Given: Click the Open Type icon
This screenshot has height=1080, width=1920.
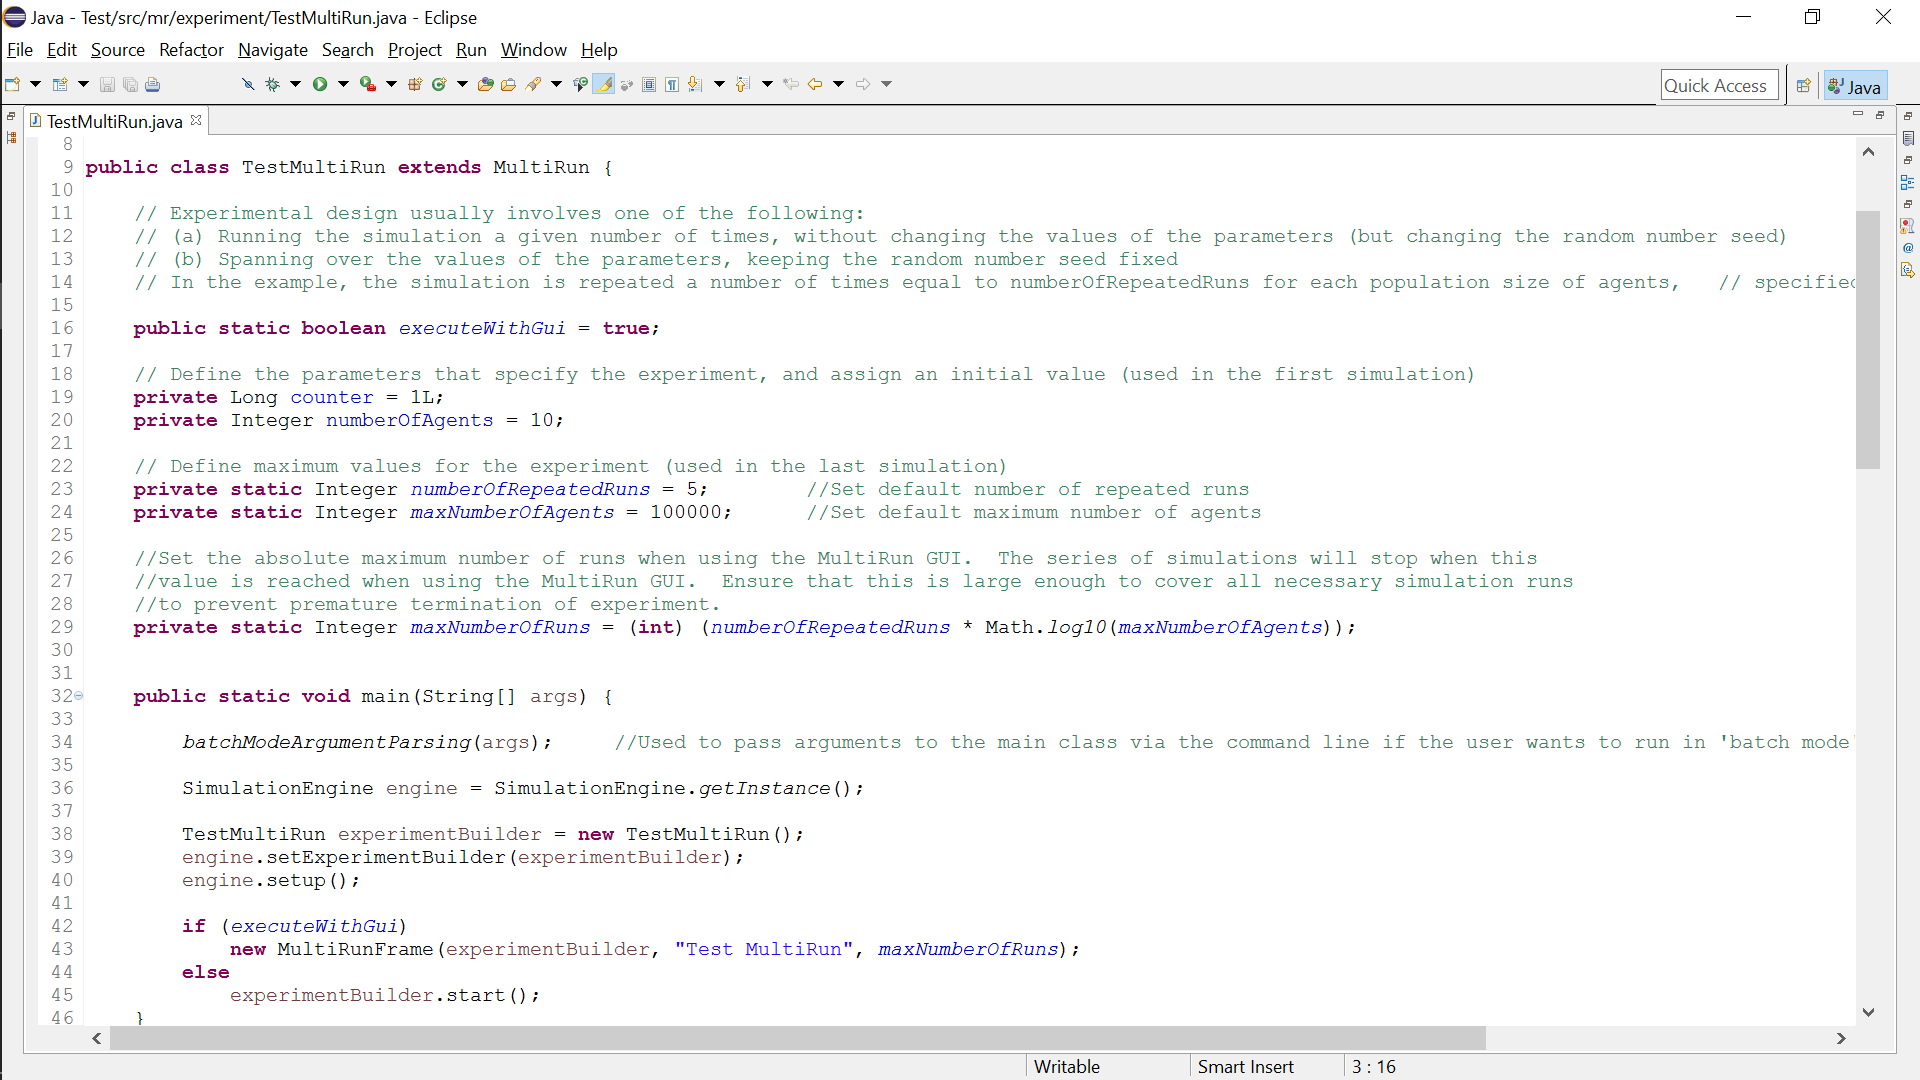Looking at the screenshot, I should pos(485,85).
